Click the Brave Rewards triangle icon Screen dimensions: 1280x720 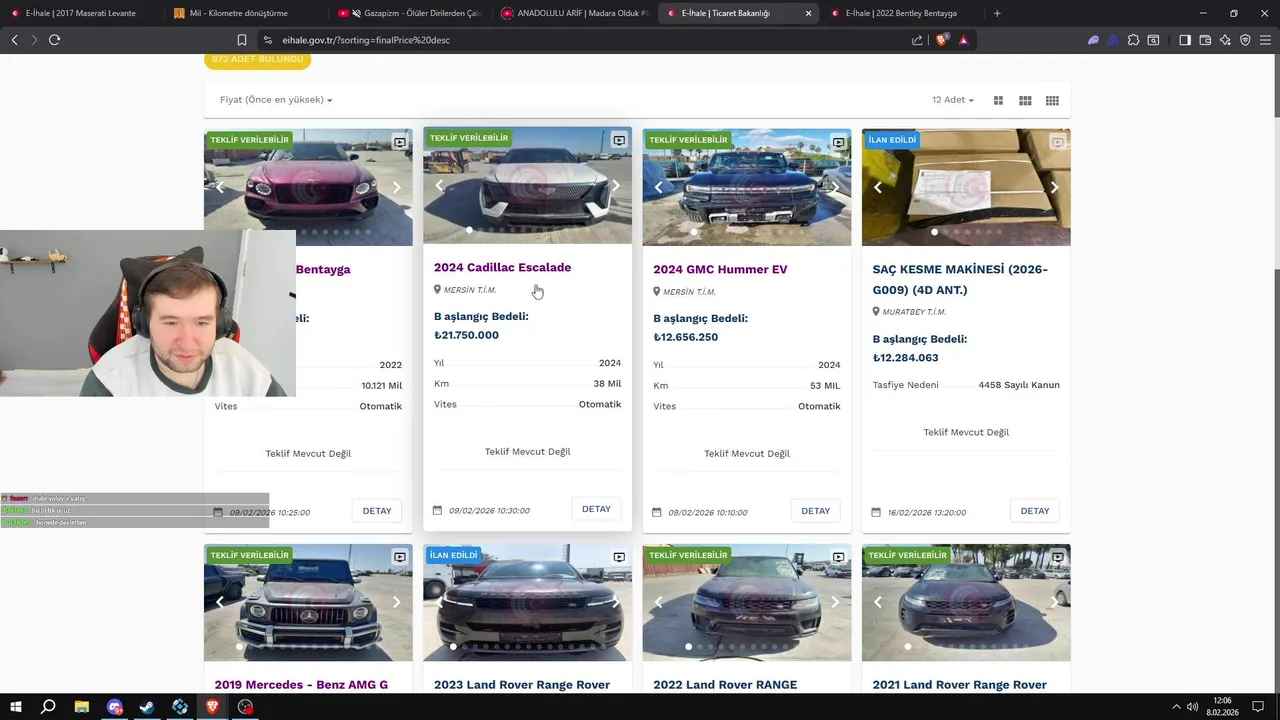(x=963, y=40)
